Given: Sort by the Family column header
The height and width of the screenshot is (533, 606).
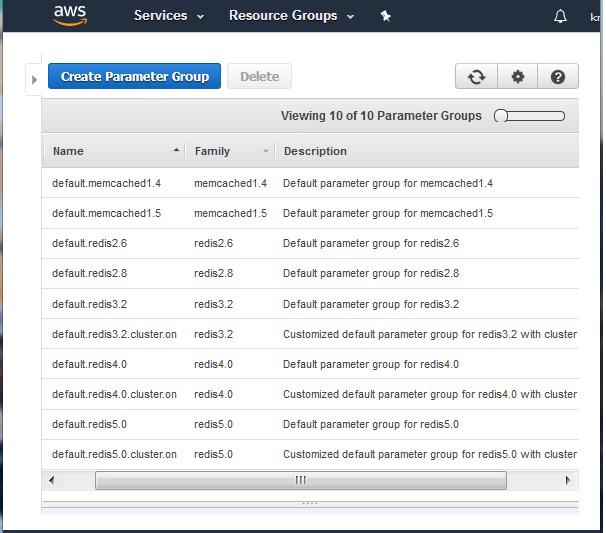Looking at the screenshot, I should coord(212,151).
